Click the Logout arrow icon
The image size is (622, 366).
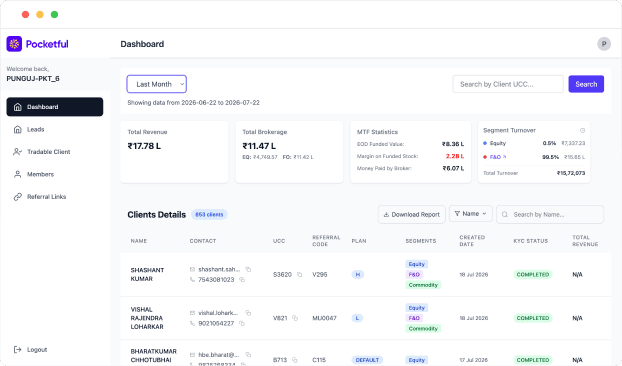tap(17, 349)
